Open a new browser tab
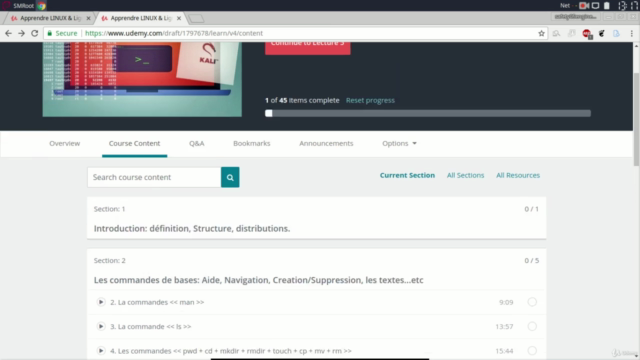The image size is (640, 360). 196,18
